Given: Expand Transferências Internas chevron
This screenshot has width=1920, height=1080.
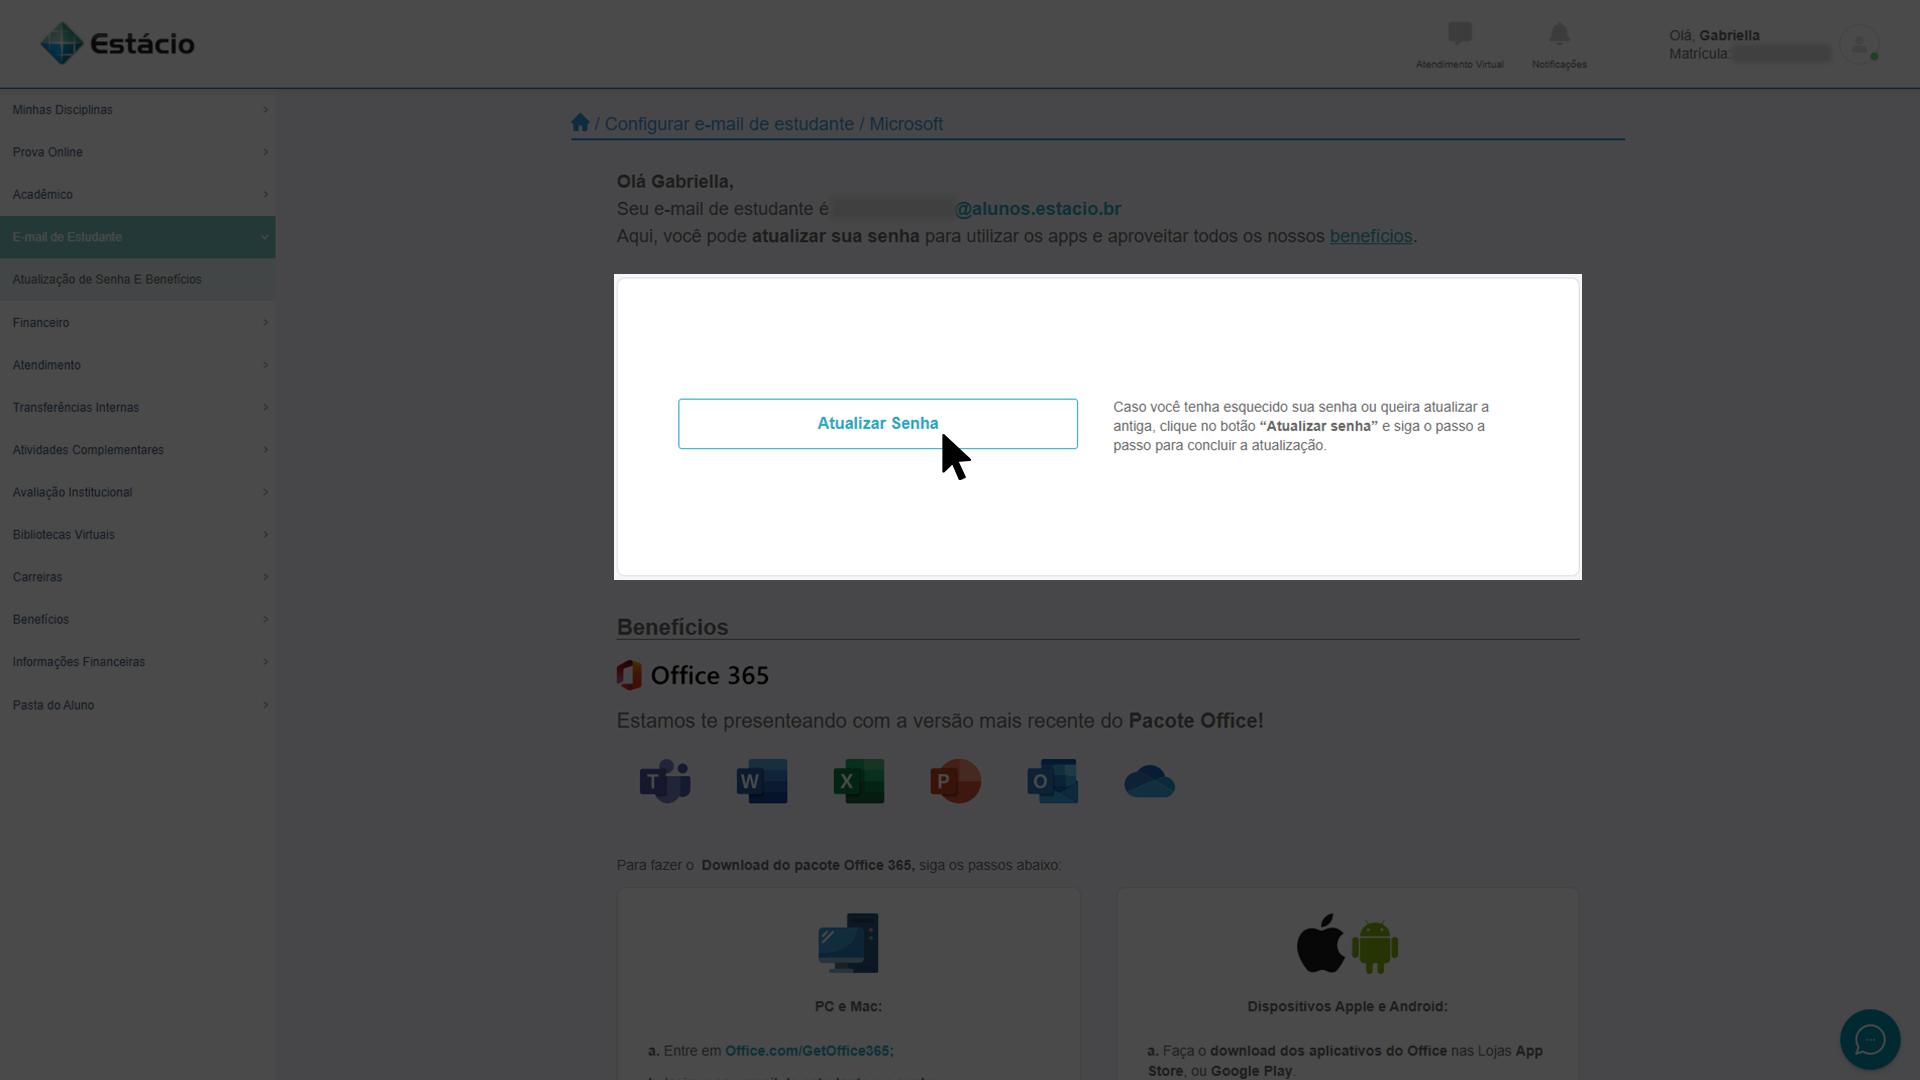Looking at the screenshot, I should pyautogui.click(x=265, y=407).
